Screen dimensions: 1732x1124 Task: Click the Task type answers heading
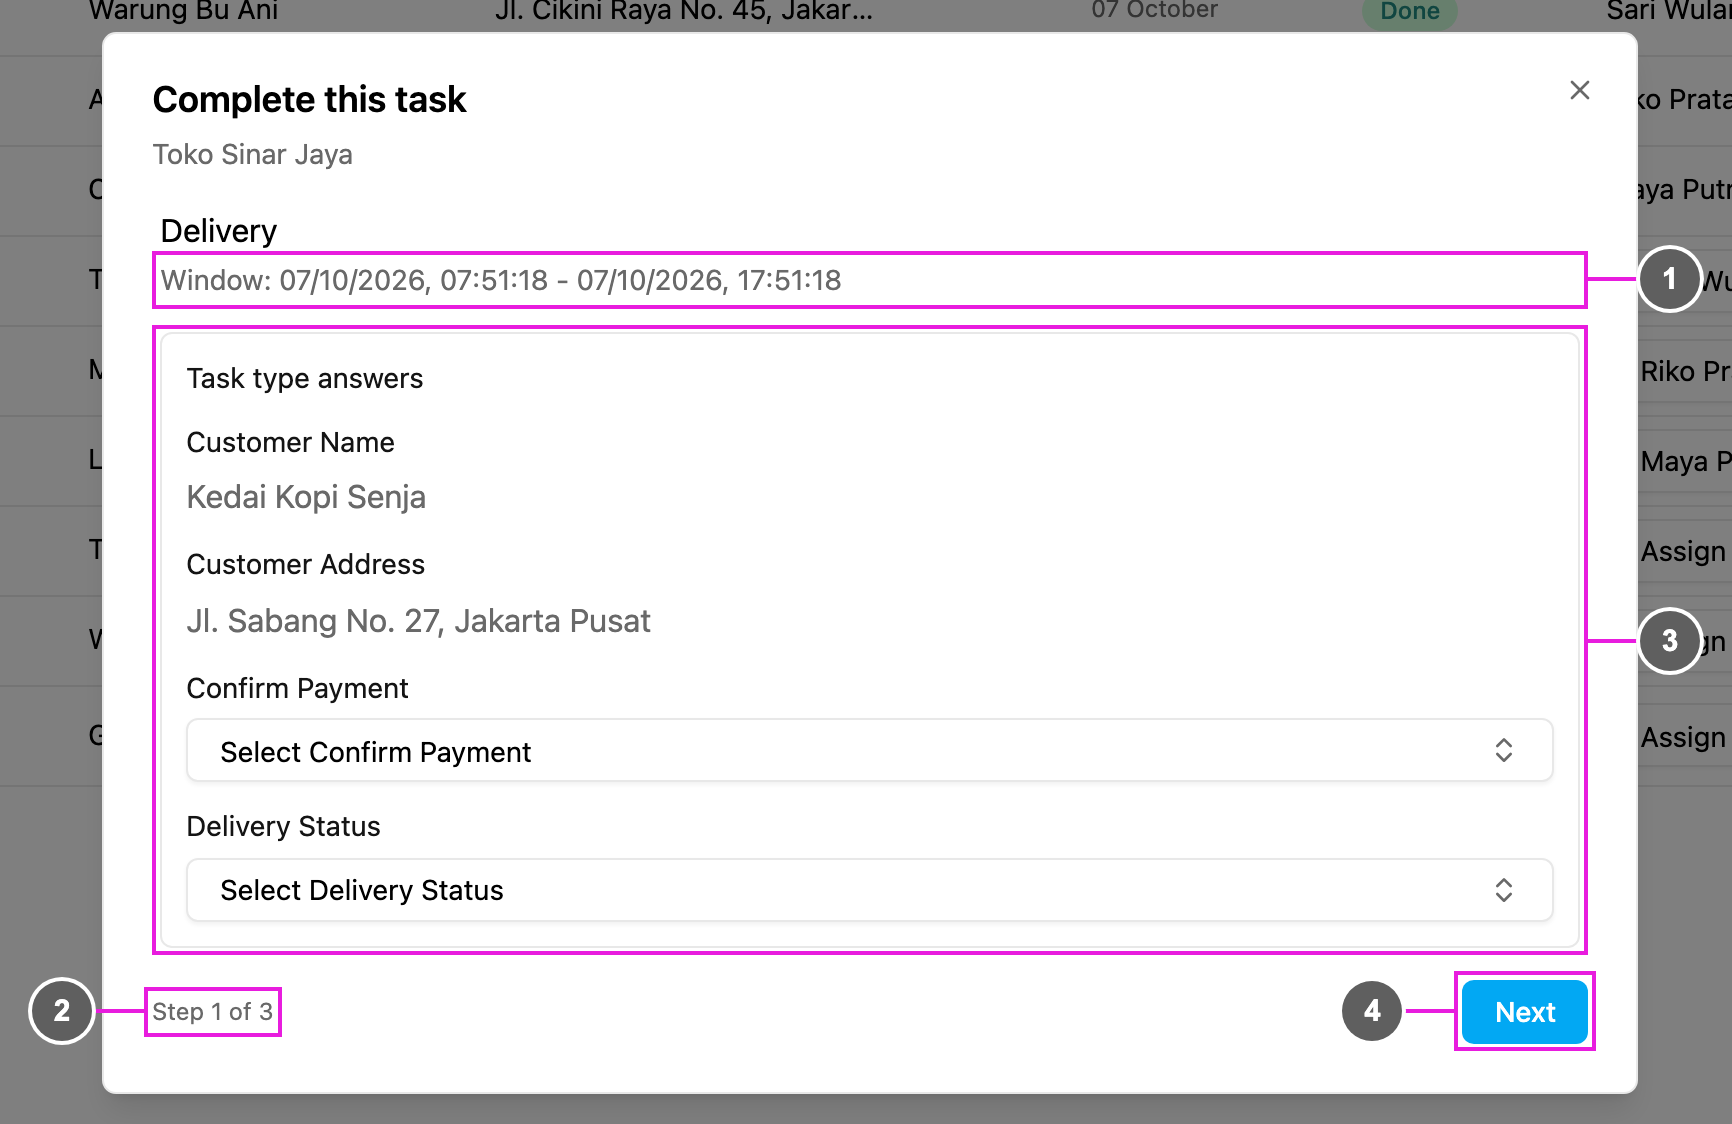(x=305, y=379)
